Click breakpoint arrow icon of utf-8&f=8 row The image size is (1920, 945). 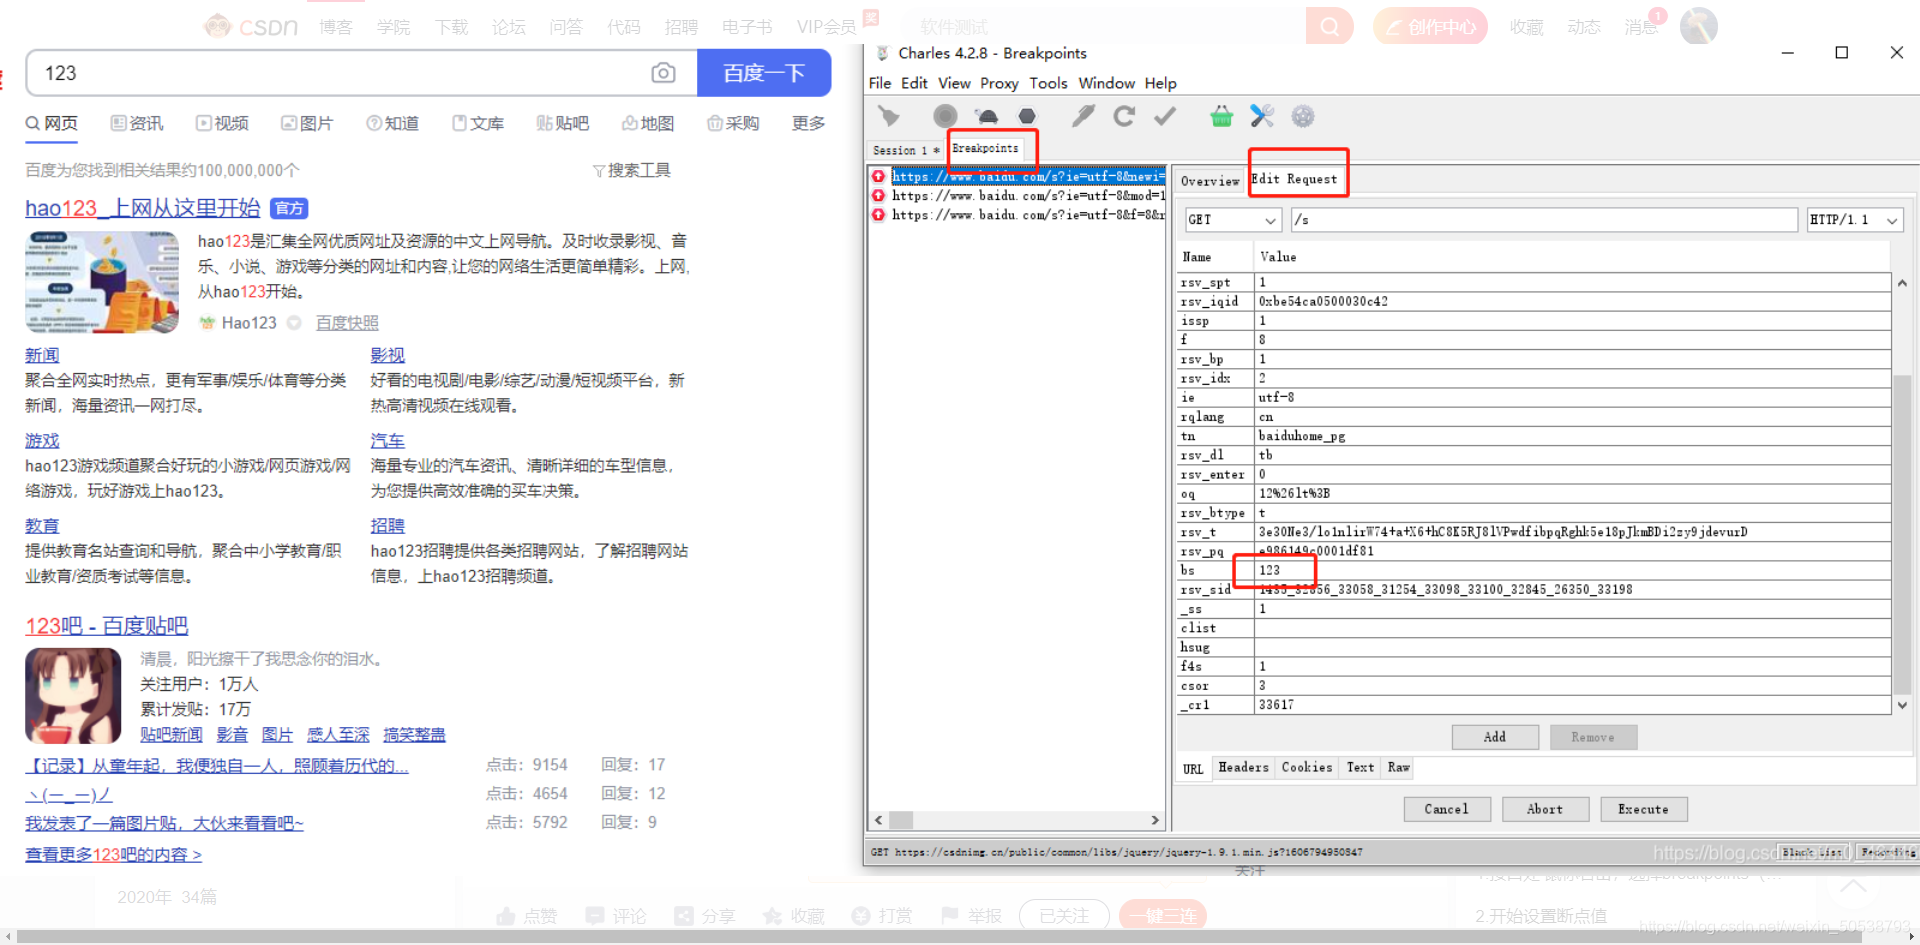pyautogui.click(x=878, y=215)
